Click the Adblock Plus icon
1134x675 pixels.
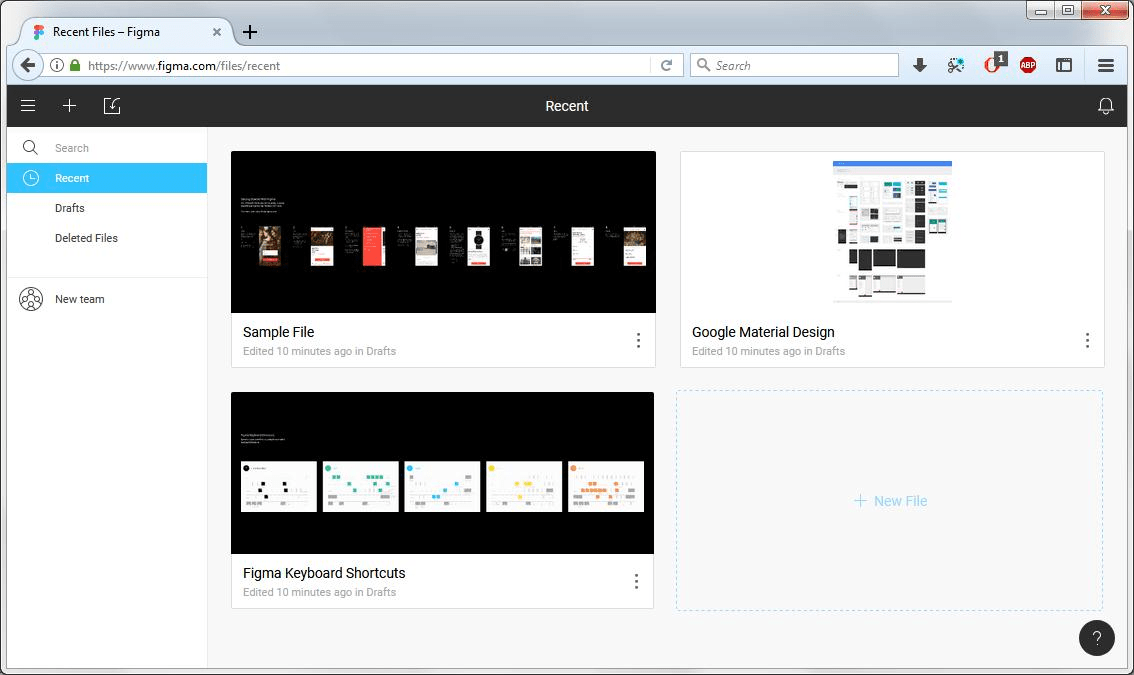(1028, 65)
